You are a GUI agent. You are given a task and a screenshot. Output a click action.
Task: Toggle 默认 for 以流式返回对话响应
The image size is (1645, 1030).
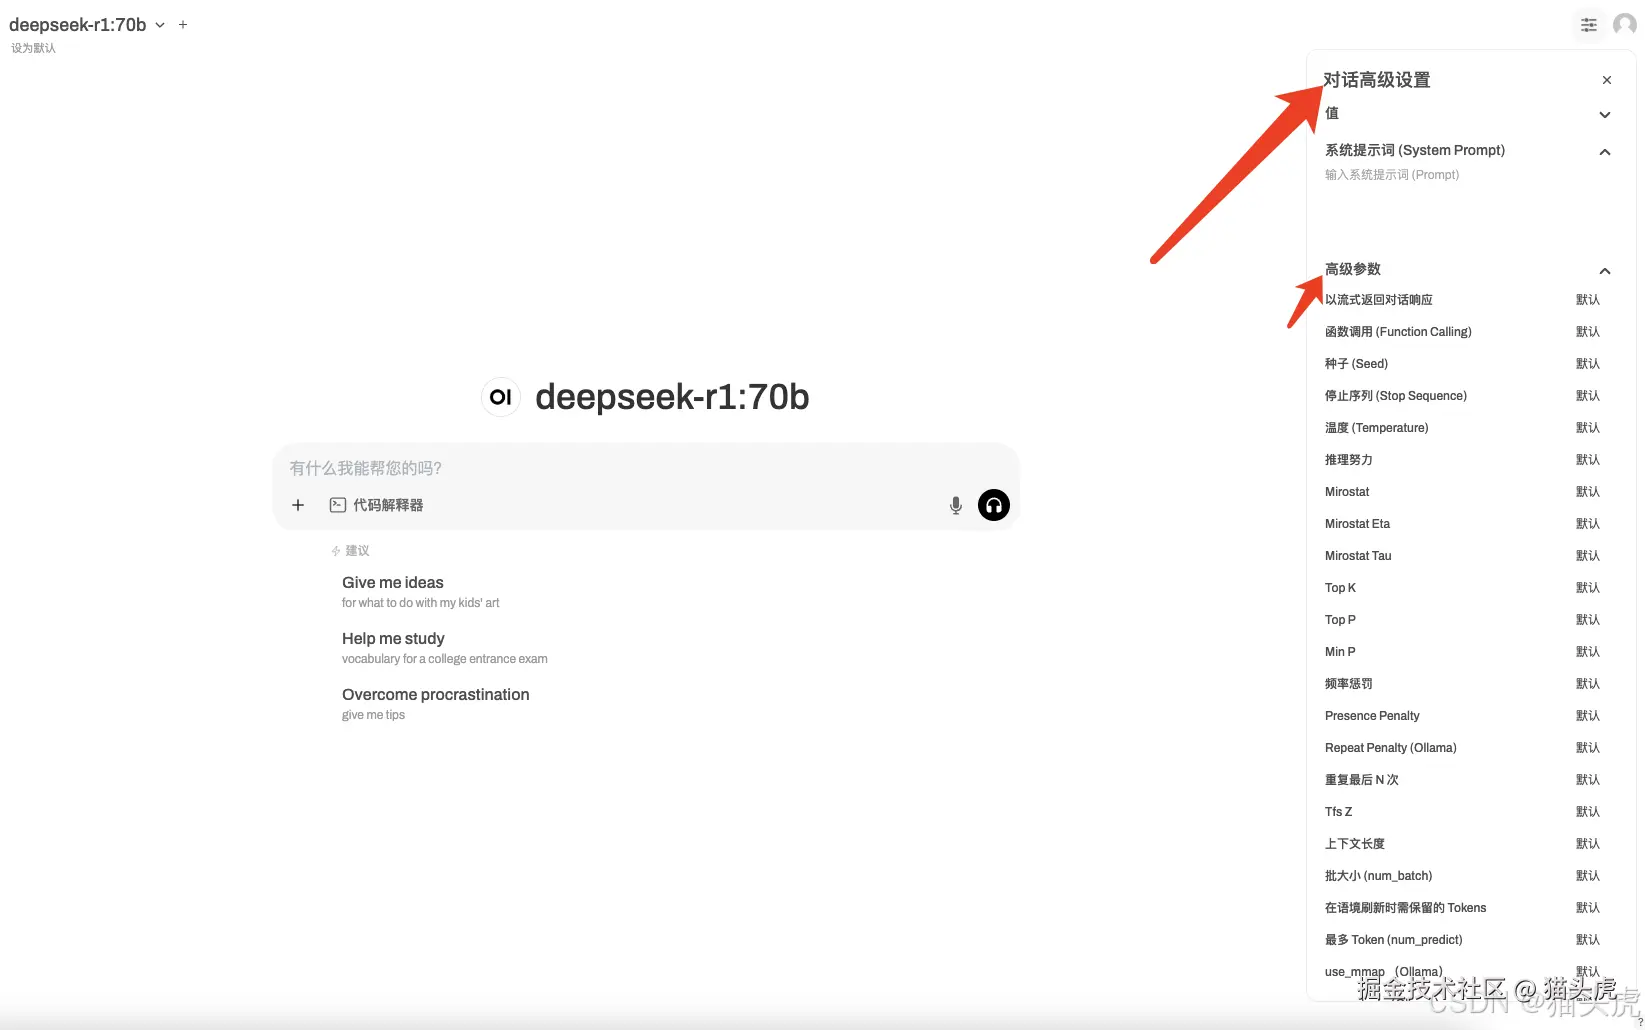tap(1588, 300)
